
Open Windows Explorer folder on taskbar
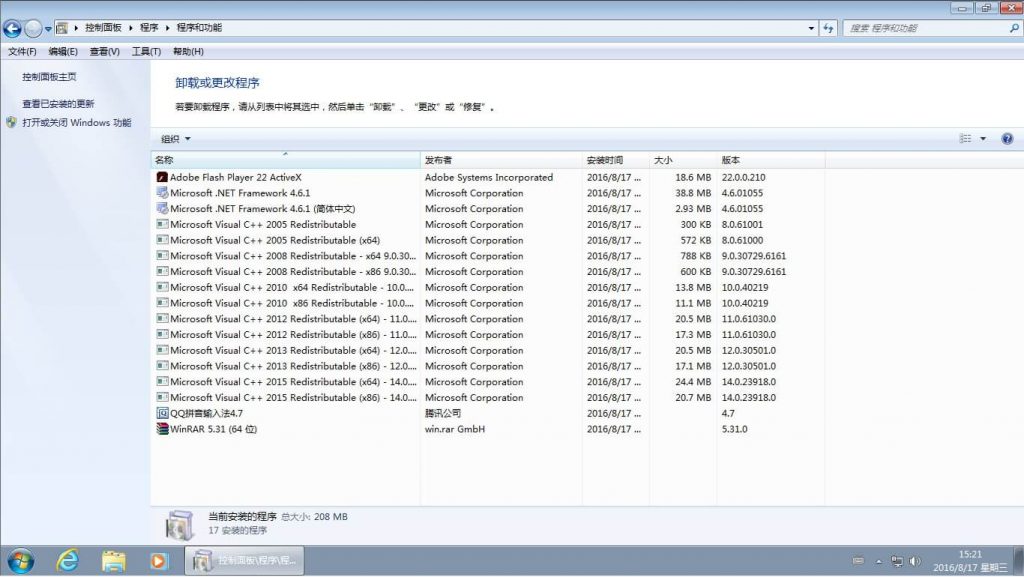coord(113,561)
